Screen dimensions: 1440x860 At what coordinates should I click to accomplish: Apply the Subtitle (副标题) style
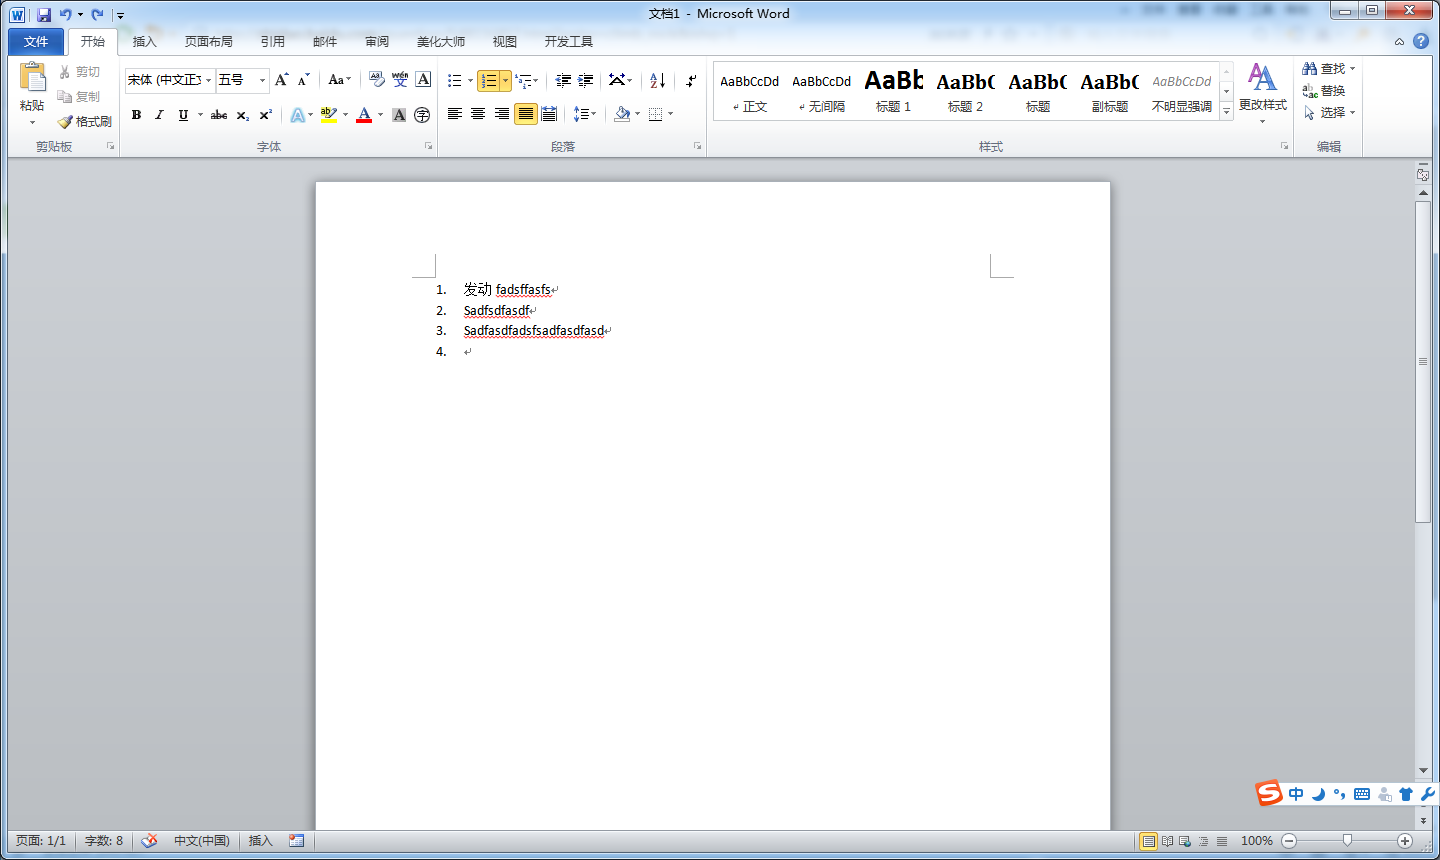[x=1110, y=91]
